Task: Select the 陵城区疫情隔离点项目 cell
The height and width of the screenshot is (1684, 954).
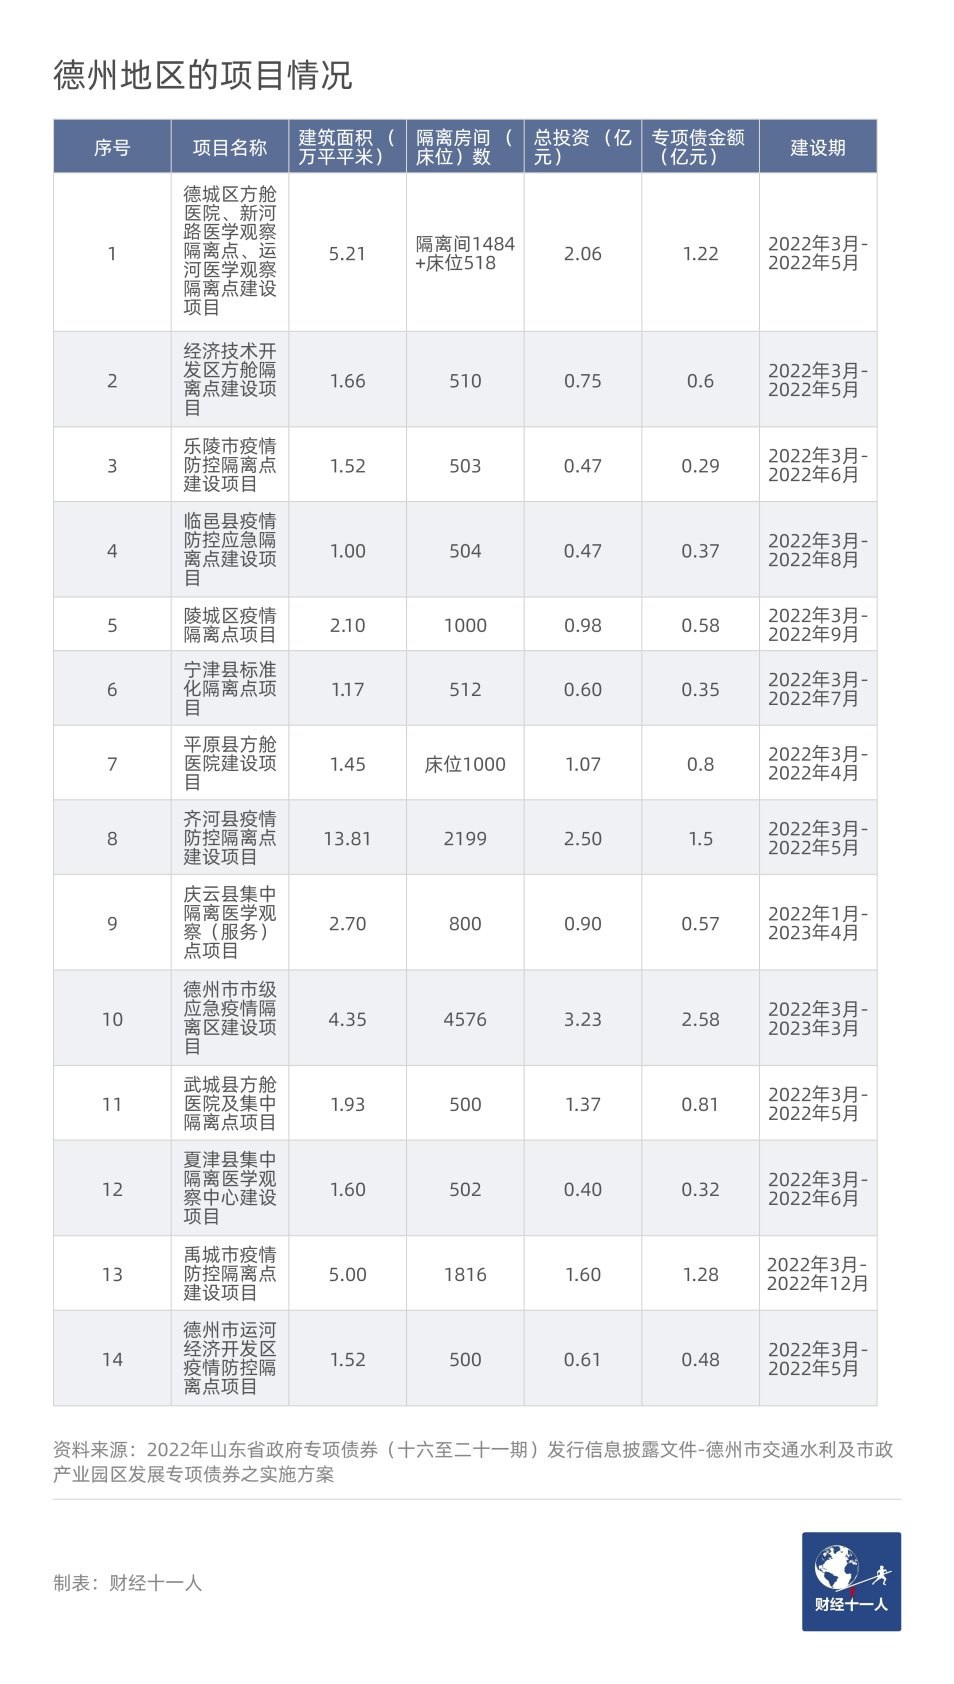Action: (x=230, y=625)
